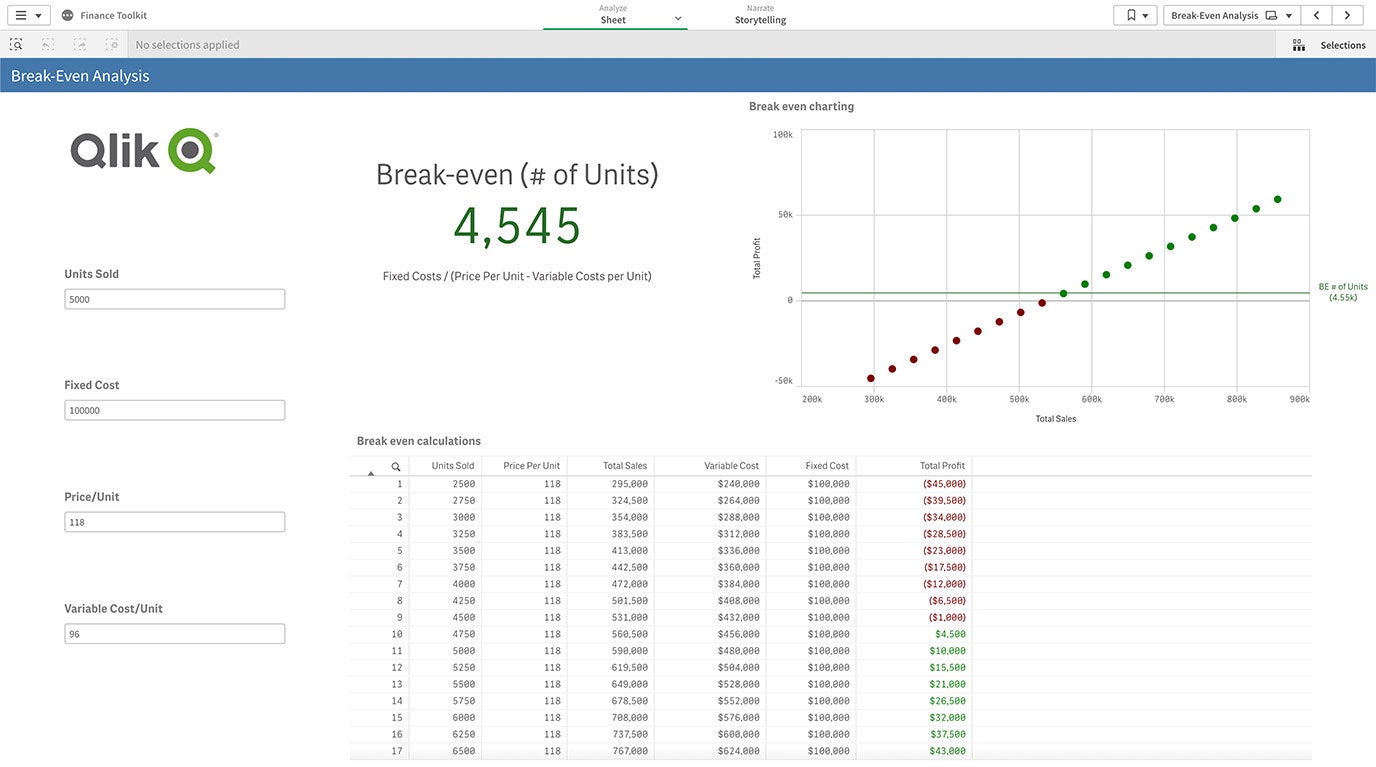Select the ($45,000) Total Profit cell

[x=944, y=484]
